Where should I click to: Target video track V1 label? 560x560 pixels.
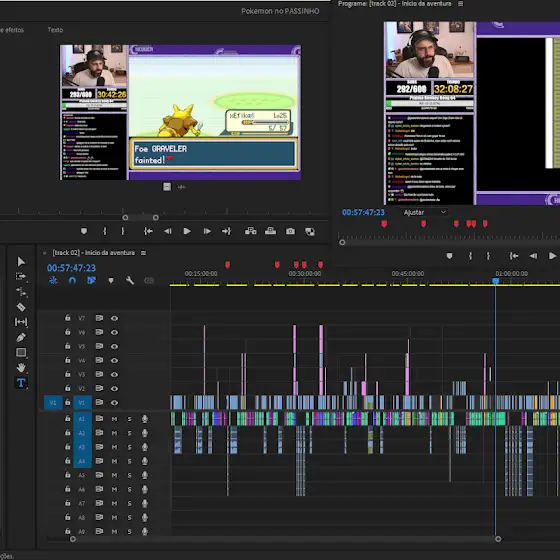(82, 403)
